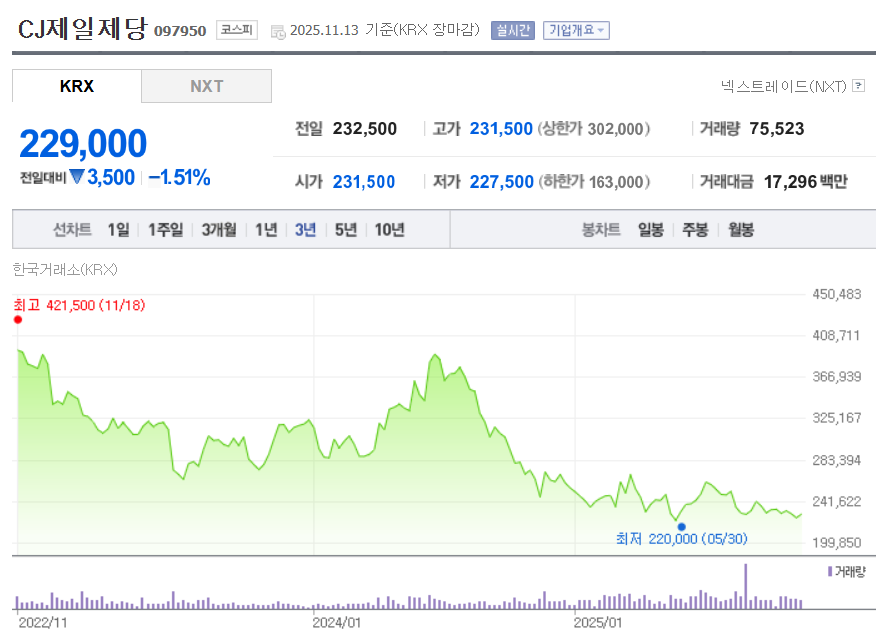Viewport: 876px width, 639px height.
Task: Click the calendar clock icon beside the date
Action: 278,32
